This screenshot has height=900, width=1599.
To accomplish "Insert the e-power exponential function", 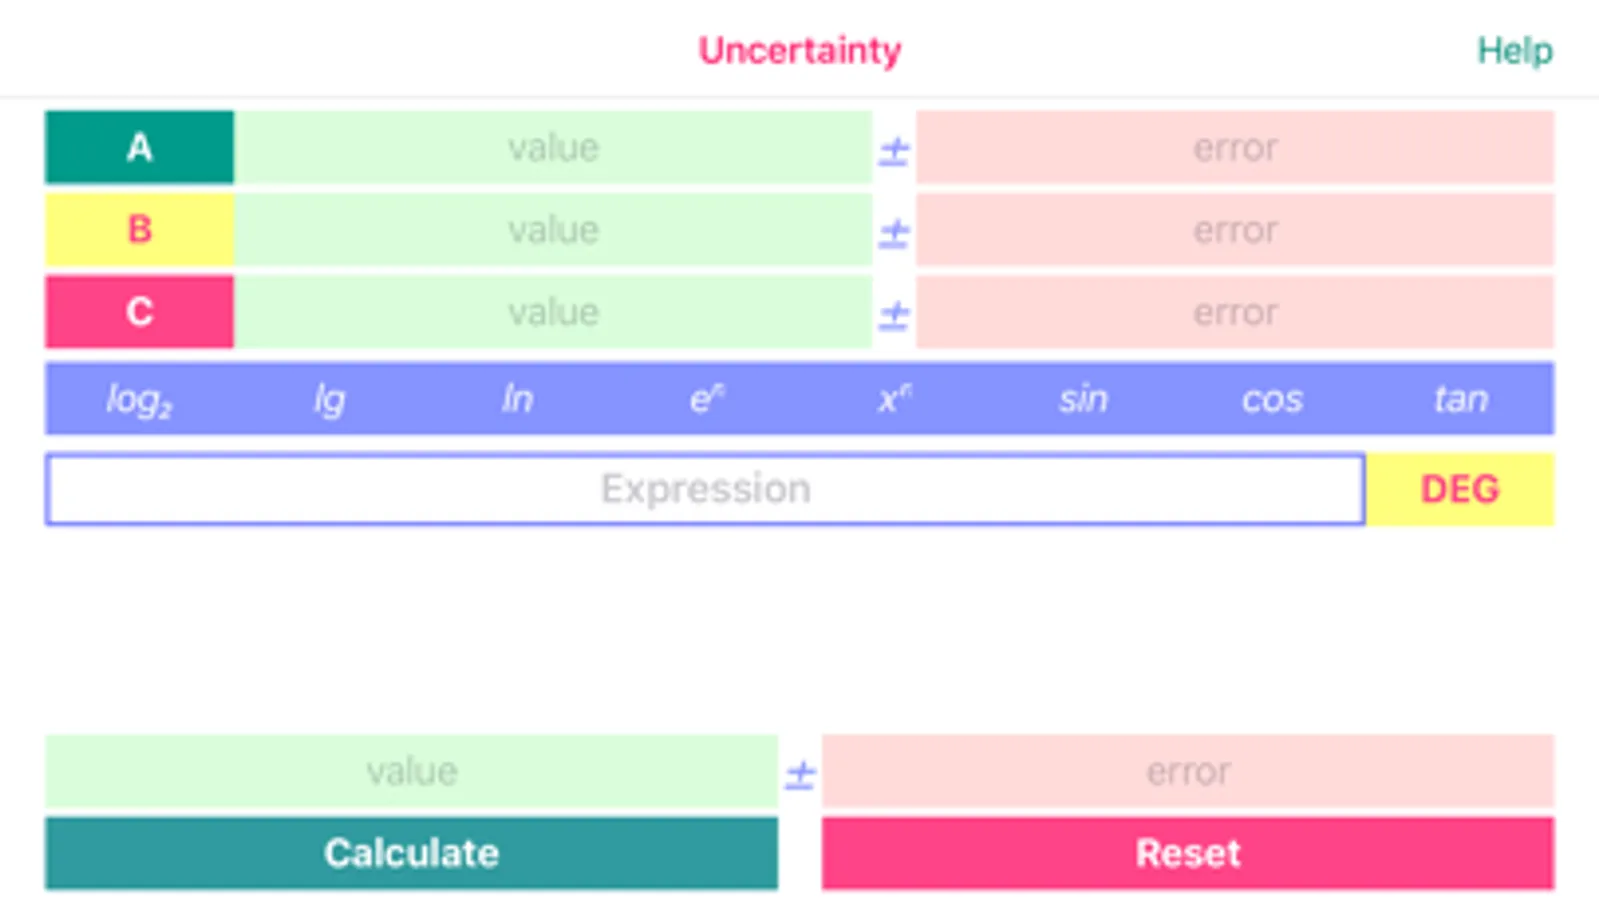I will click(706, 399).
